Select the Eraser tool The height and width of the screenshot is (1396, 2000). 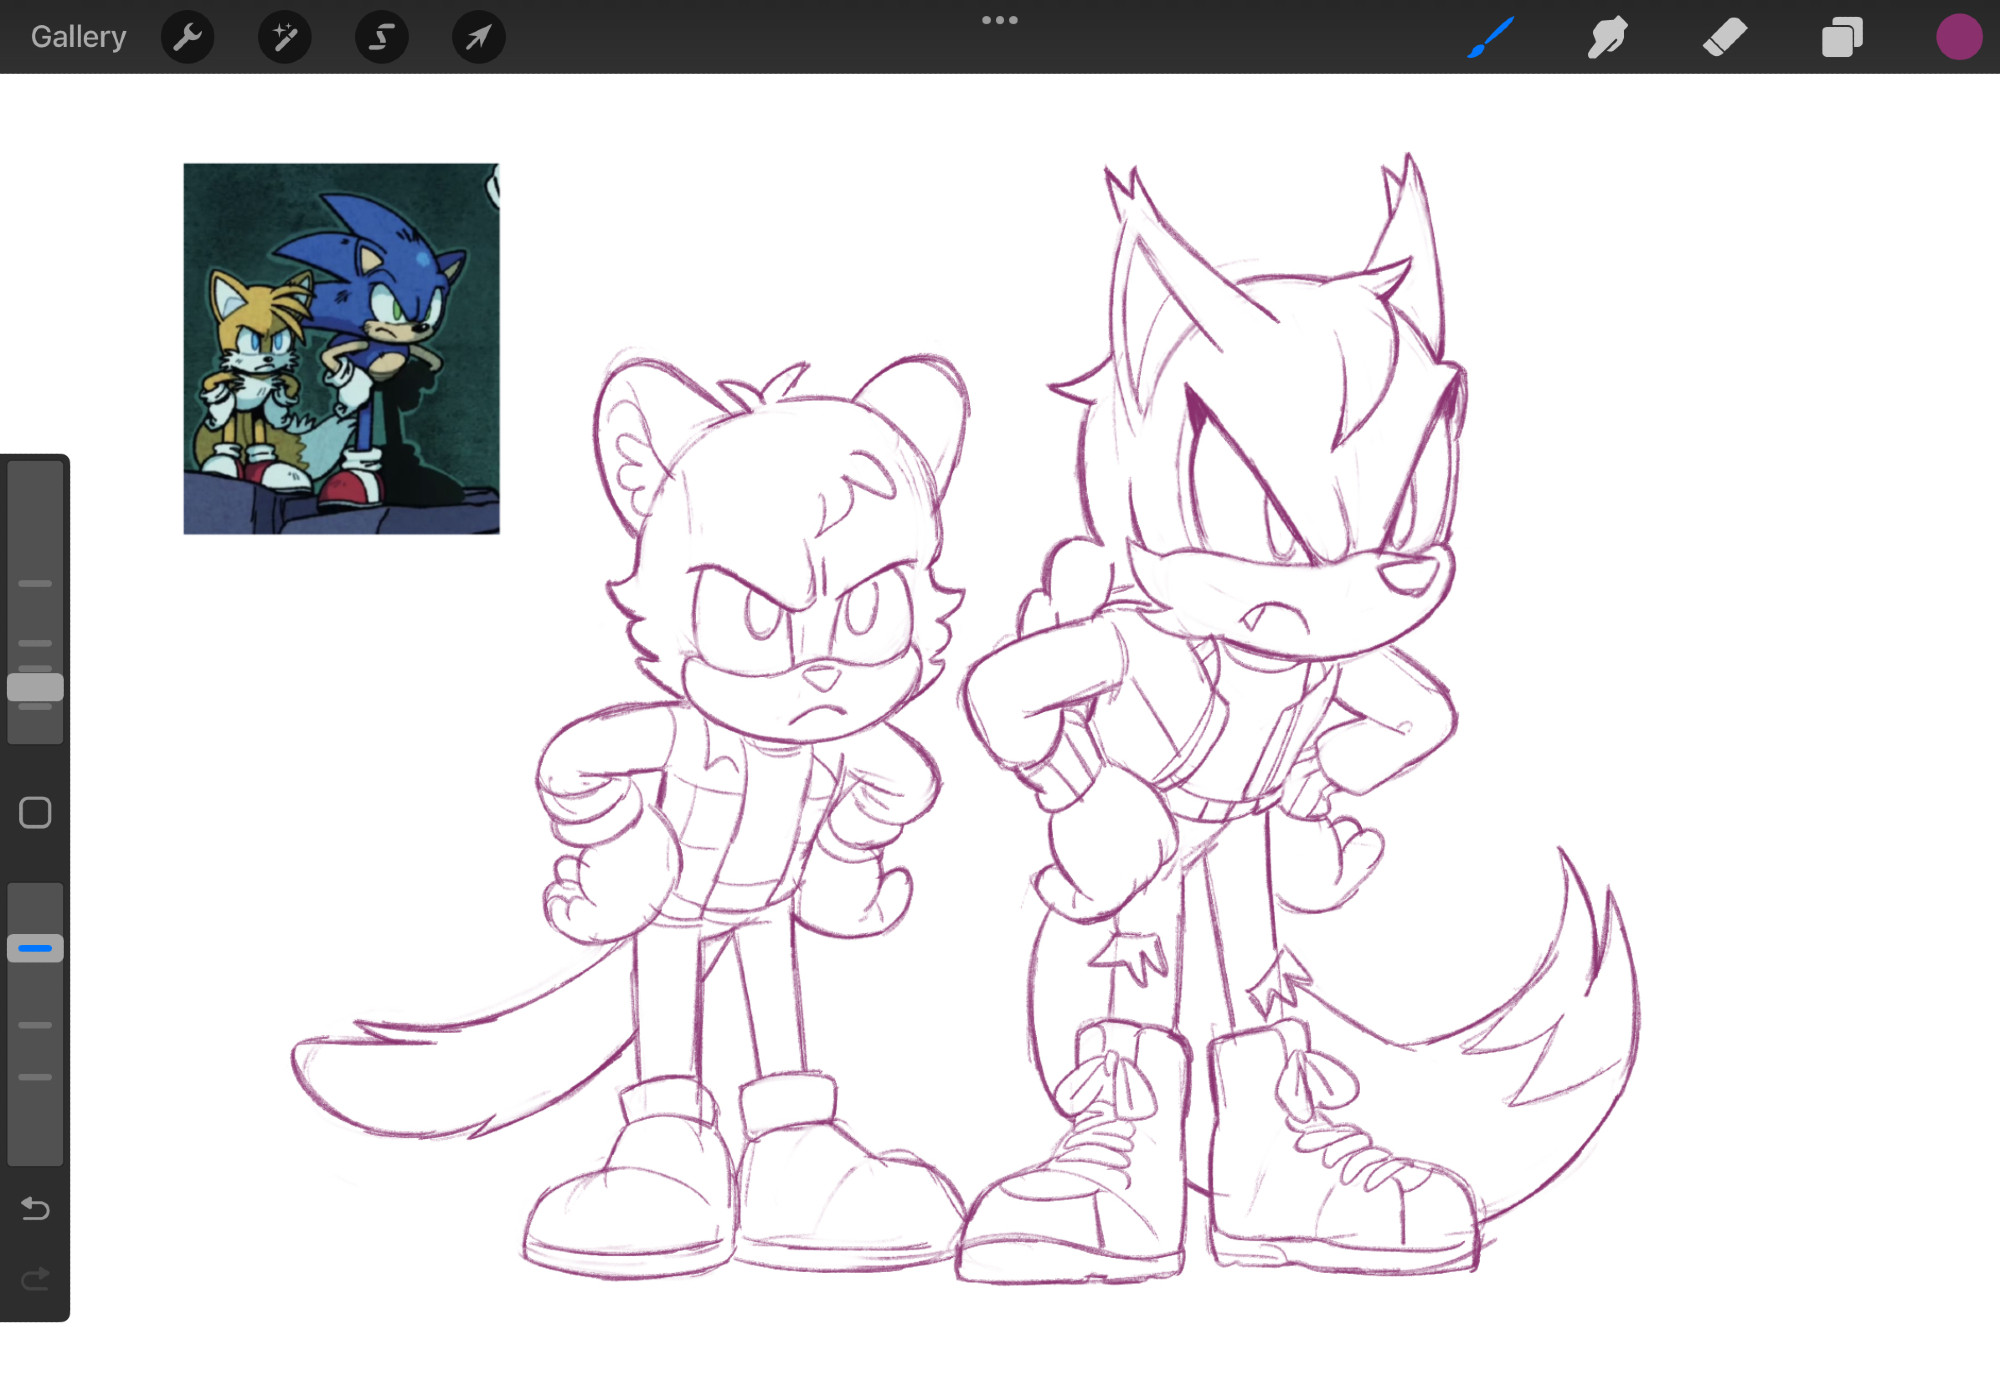tap(1725, 38)
